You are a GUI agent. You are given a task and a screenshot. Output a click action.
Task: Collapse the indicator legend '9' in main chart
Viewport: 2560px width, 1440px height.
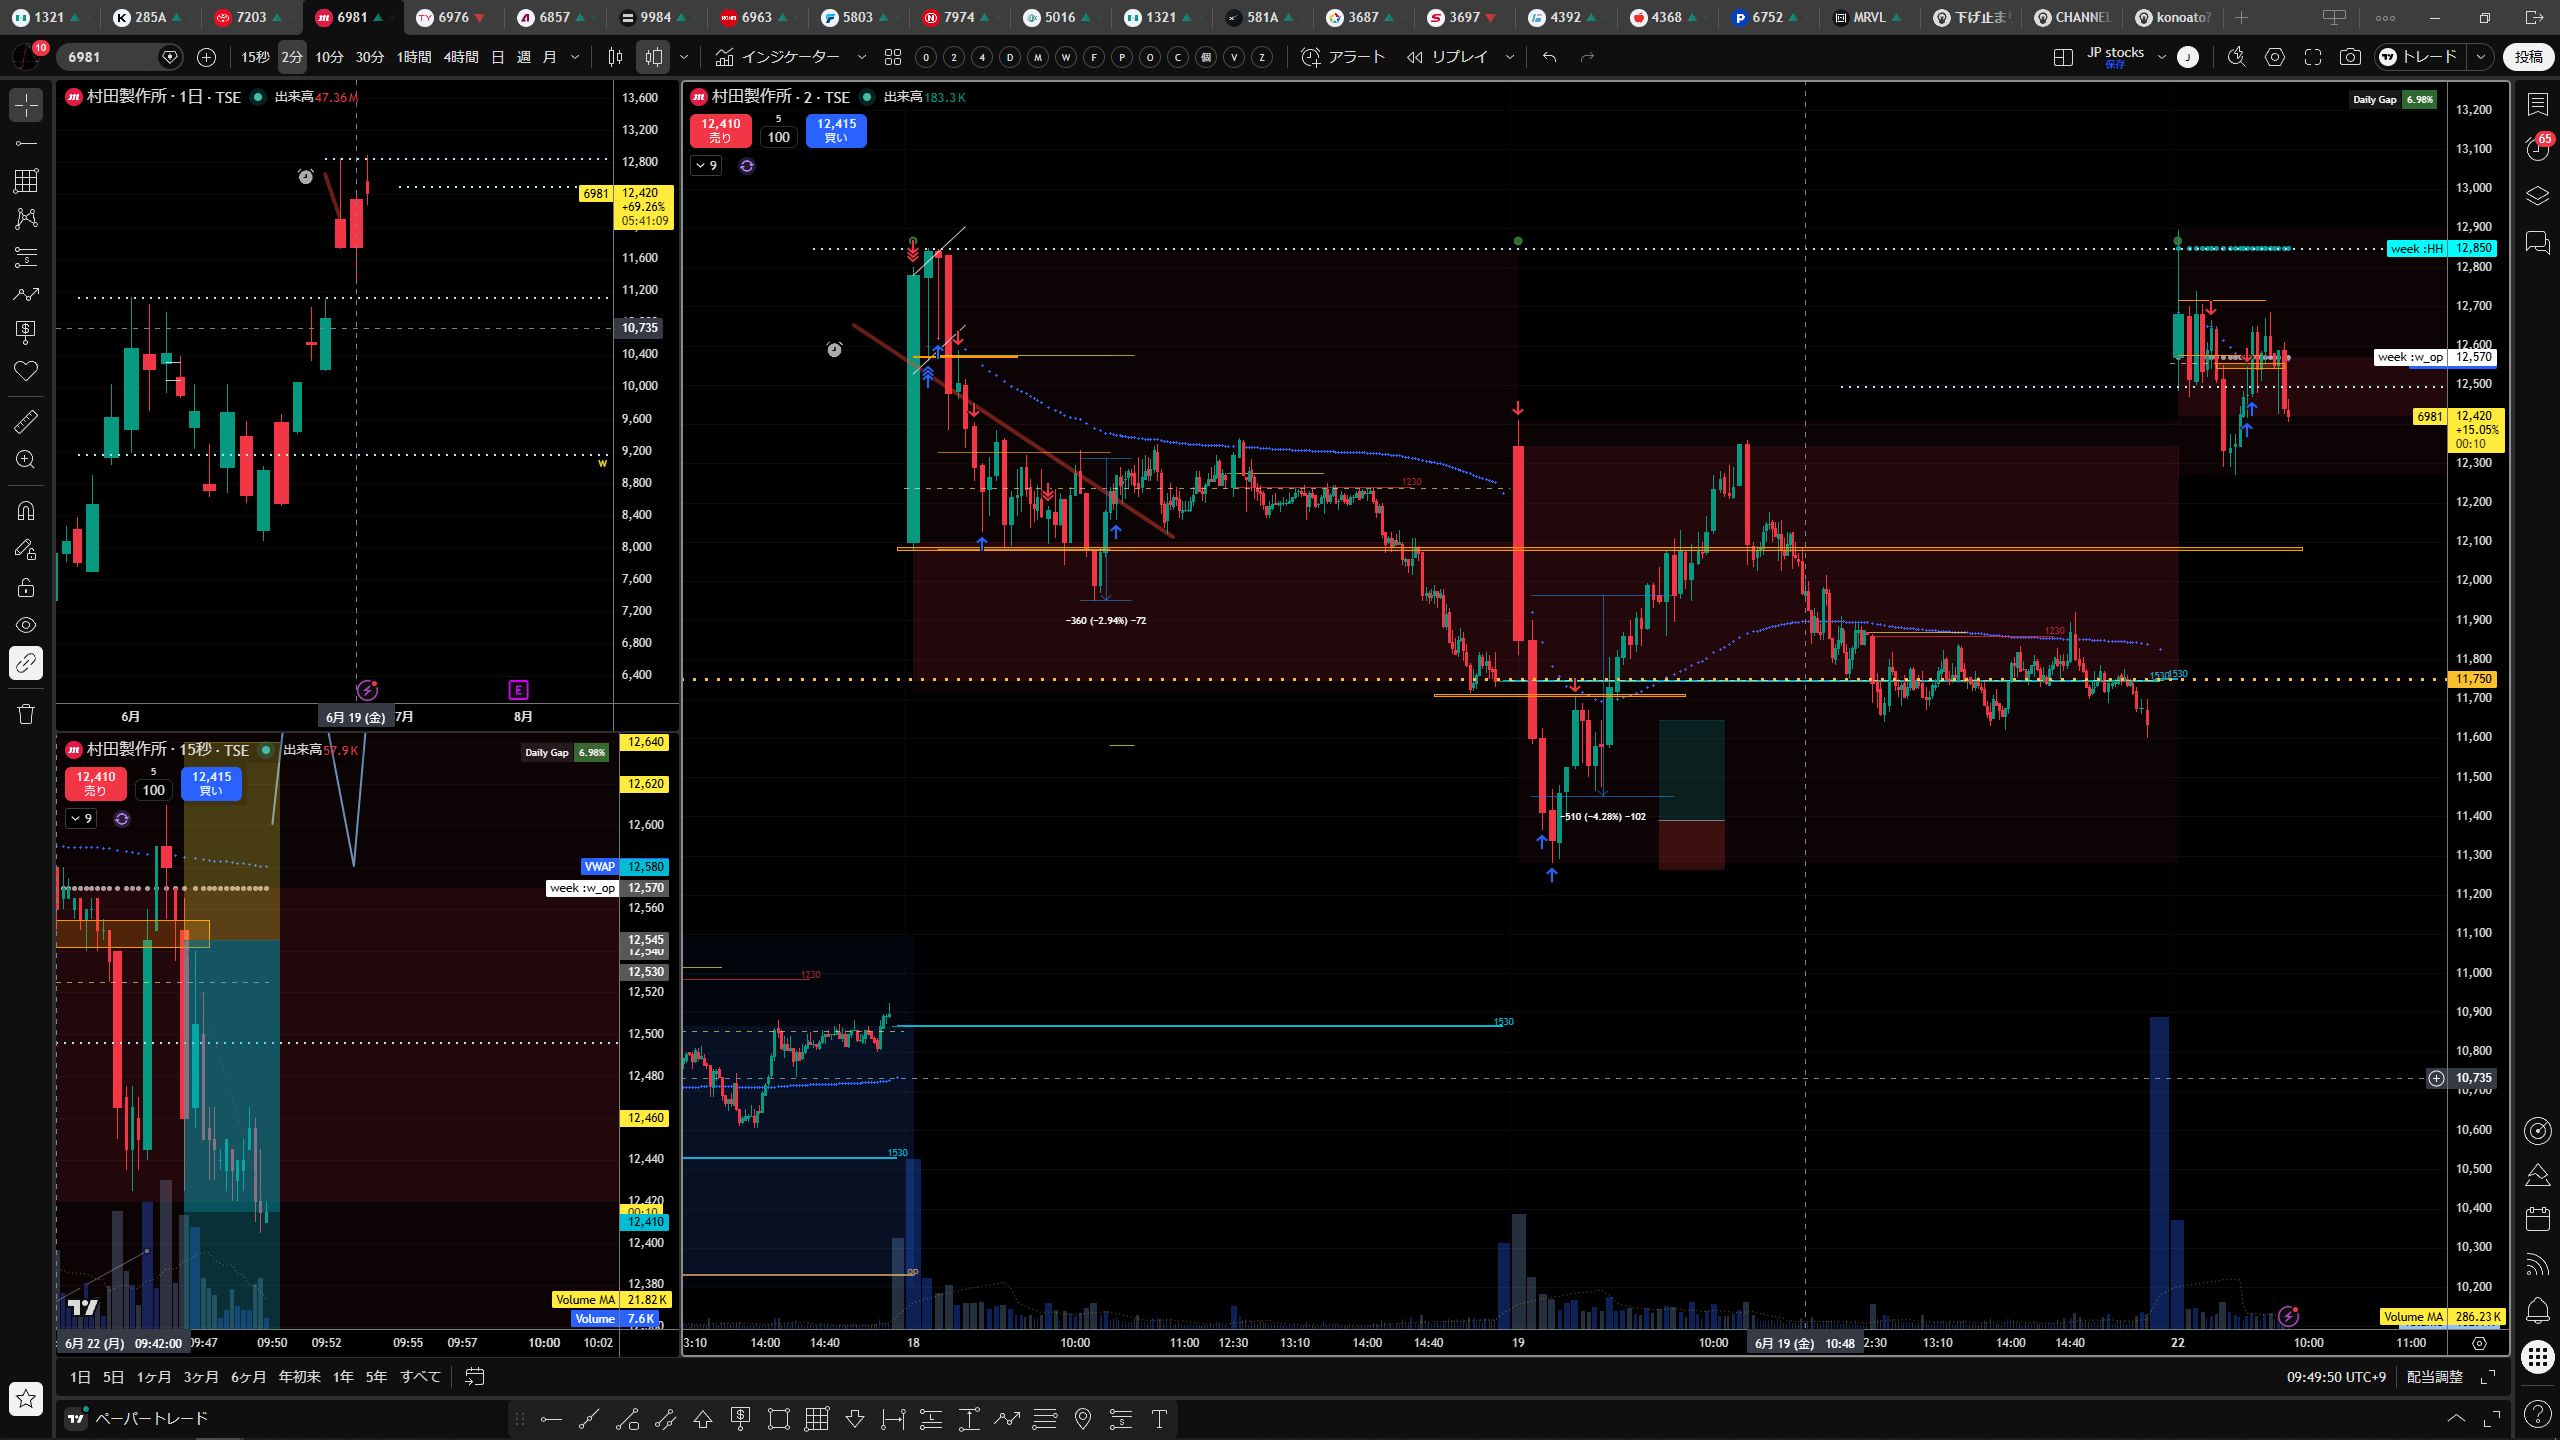(x=706, y=165)
